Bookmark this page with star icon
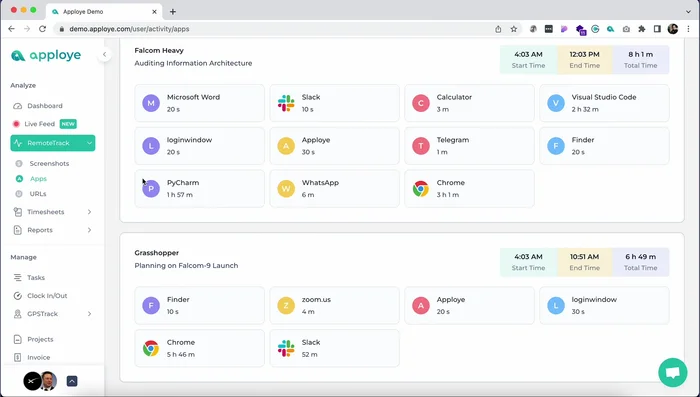 pos(514,29)
